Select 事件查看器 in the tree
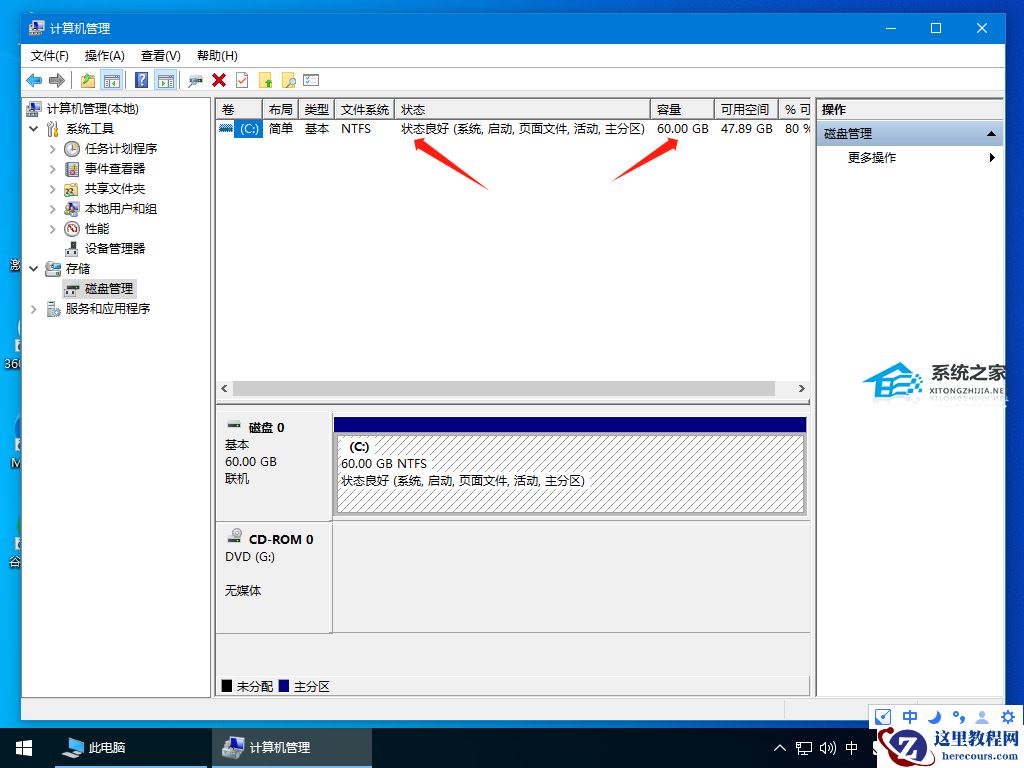The image size is (1024, 768). pyautogui.click(x=115, y=168)
